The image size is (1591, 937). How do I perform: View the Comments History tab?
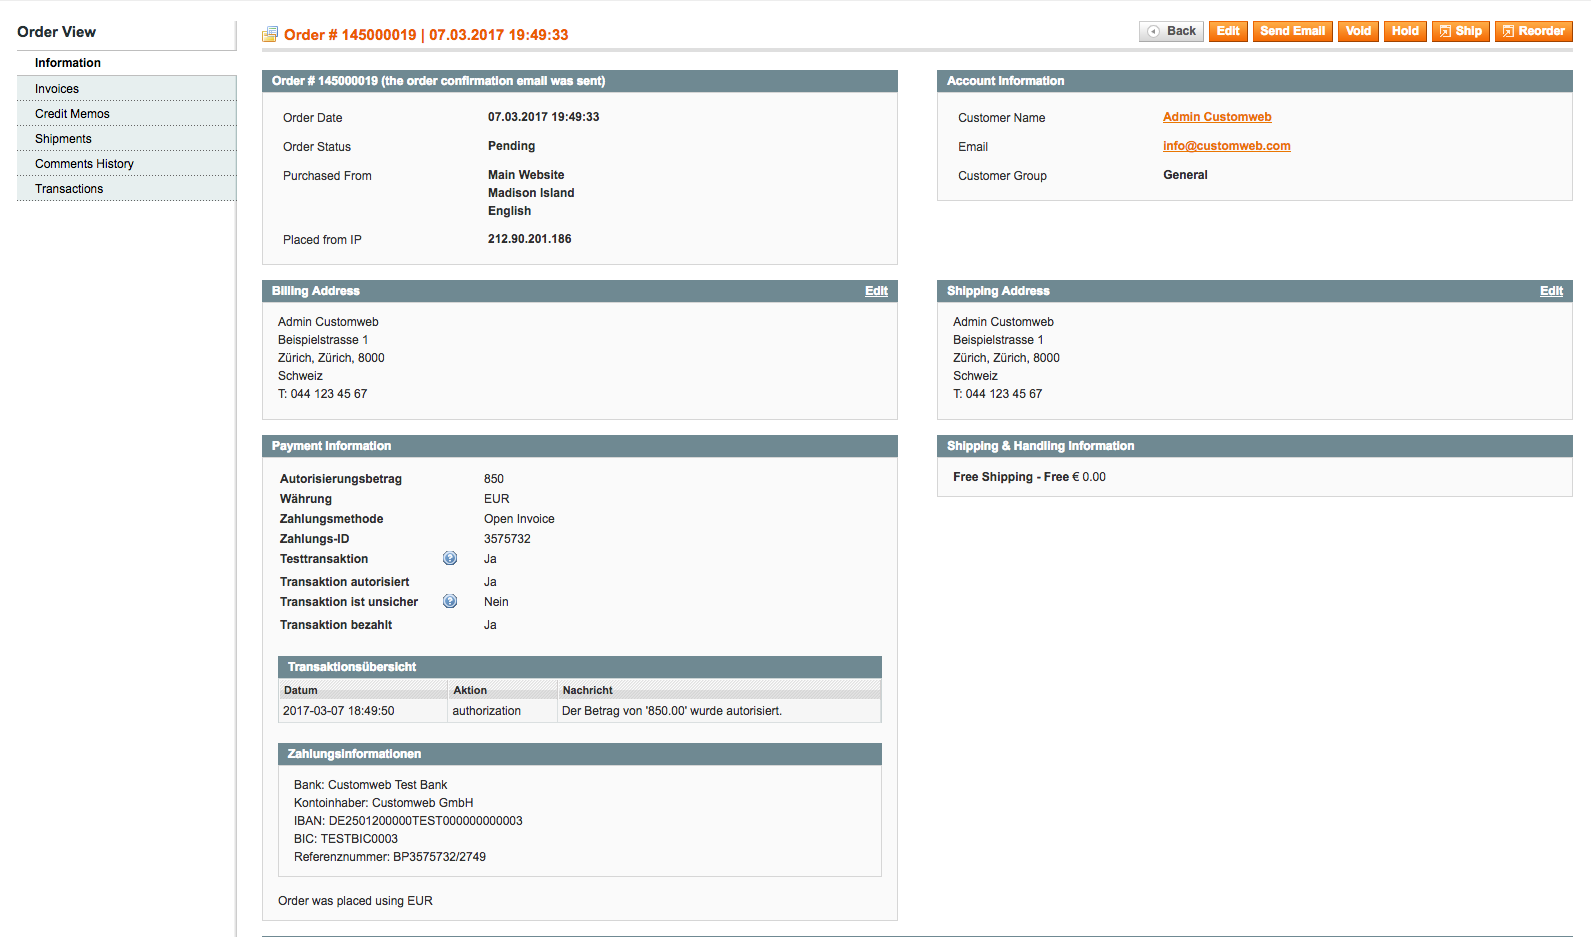pos(84,164)
